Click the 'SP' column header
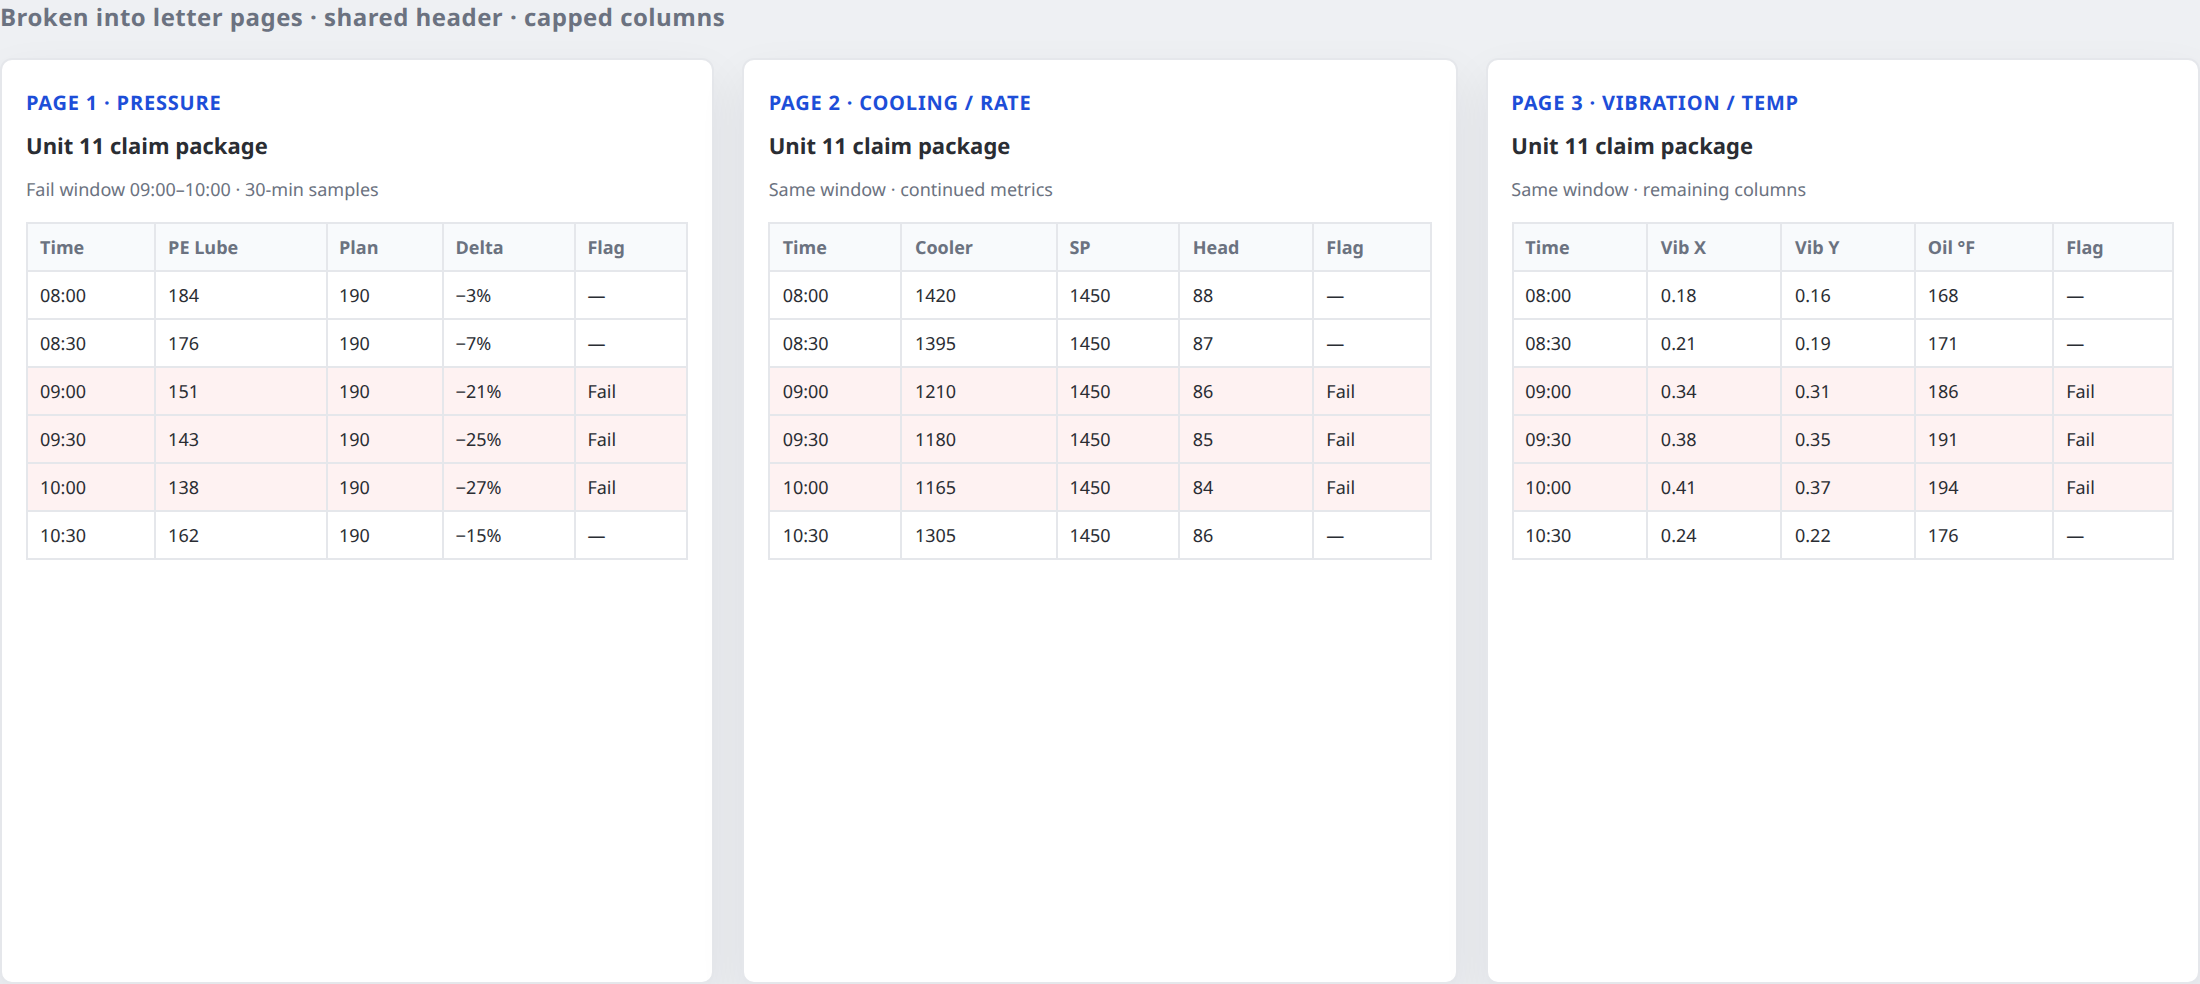The height and width of the screenshot is (984, 2200). (1118, 248)
